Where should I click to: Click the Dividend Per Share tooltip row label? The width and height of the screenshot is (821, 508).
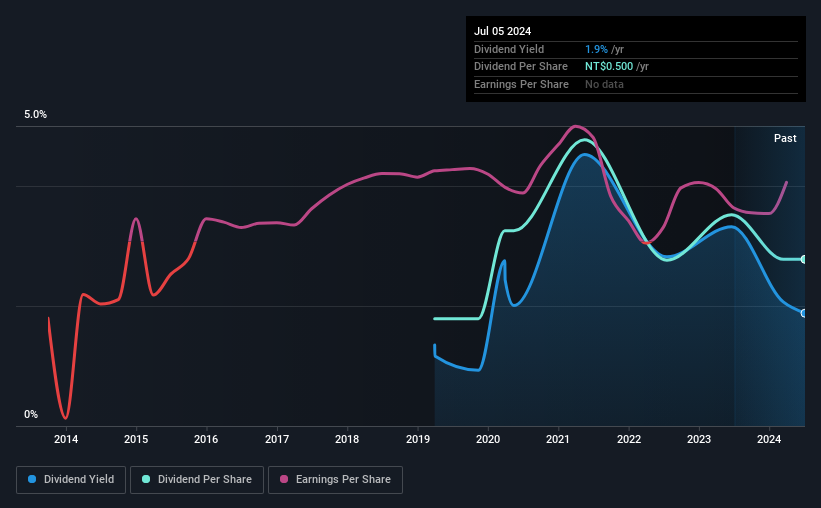click(x=520, y=67)
